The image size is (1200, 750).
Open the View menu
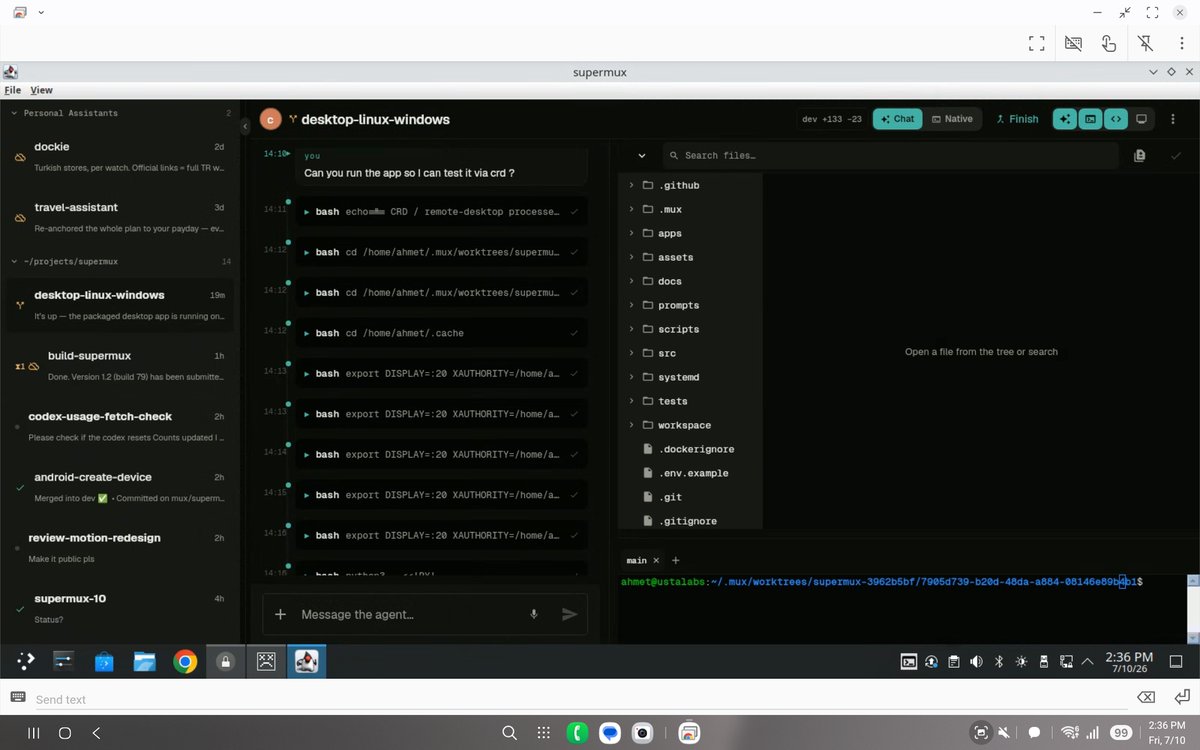(x=41, y=90)
